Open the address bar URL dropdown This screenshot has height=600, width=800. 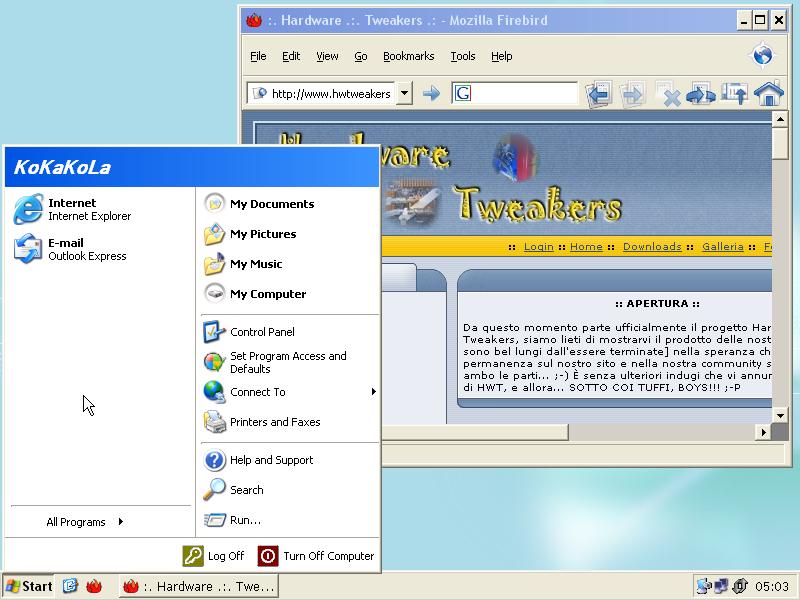(x=404, y=93)
